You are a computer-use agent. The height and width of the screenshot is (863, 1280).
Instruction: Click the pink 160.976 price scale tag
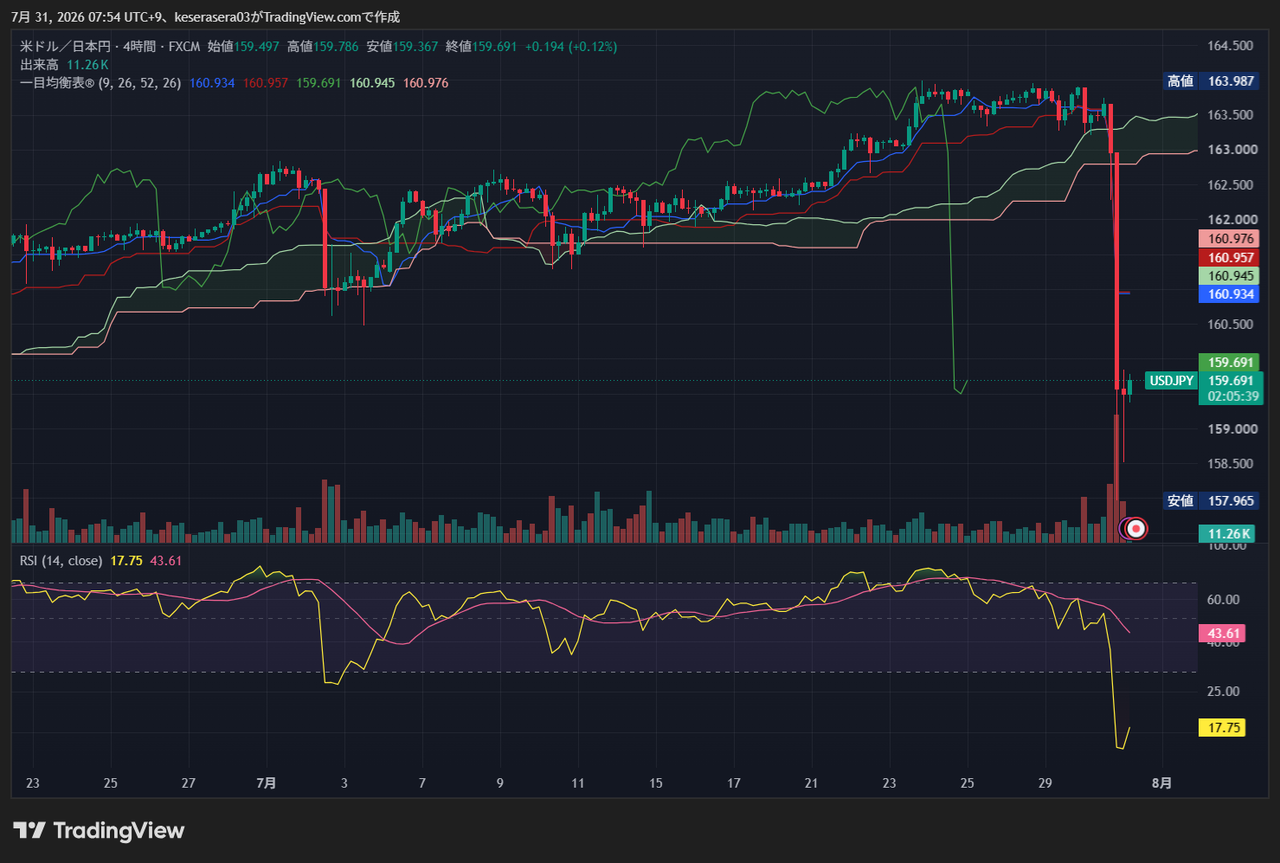(1230, 239)
